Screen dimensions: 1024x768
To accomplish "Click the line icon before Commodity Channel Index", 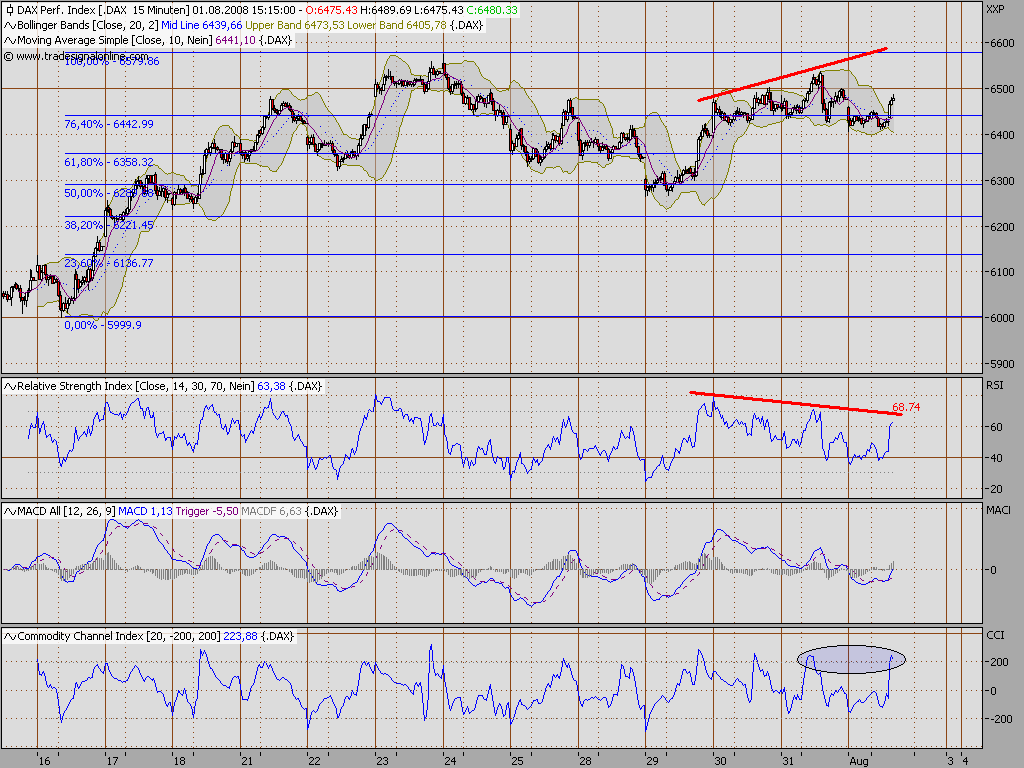I will pyautogui.click(x=10, y=636).
